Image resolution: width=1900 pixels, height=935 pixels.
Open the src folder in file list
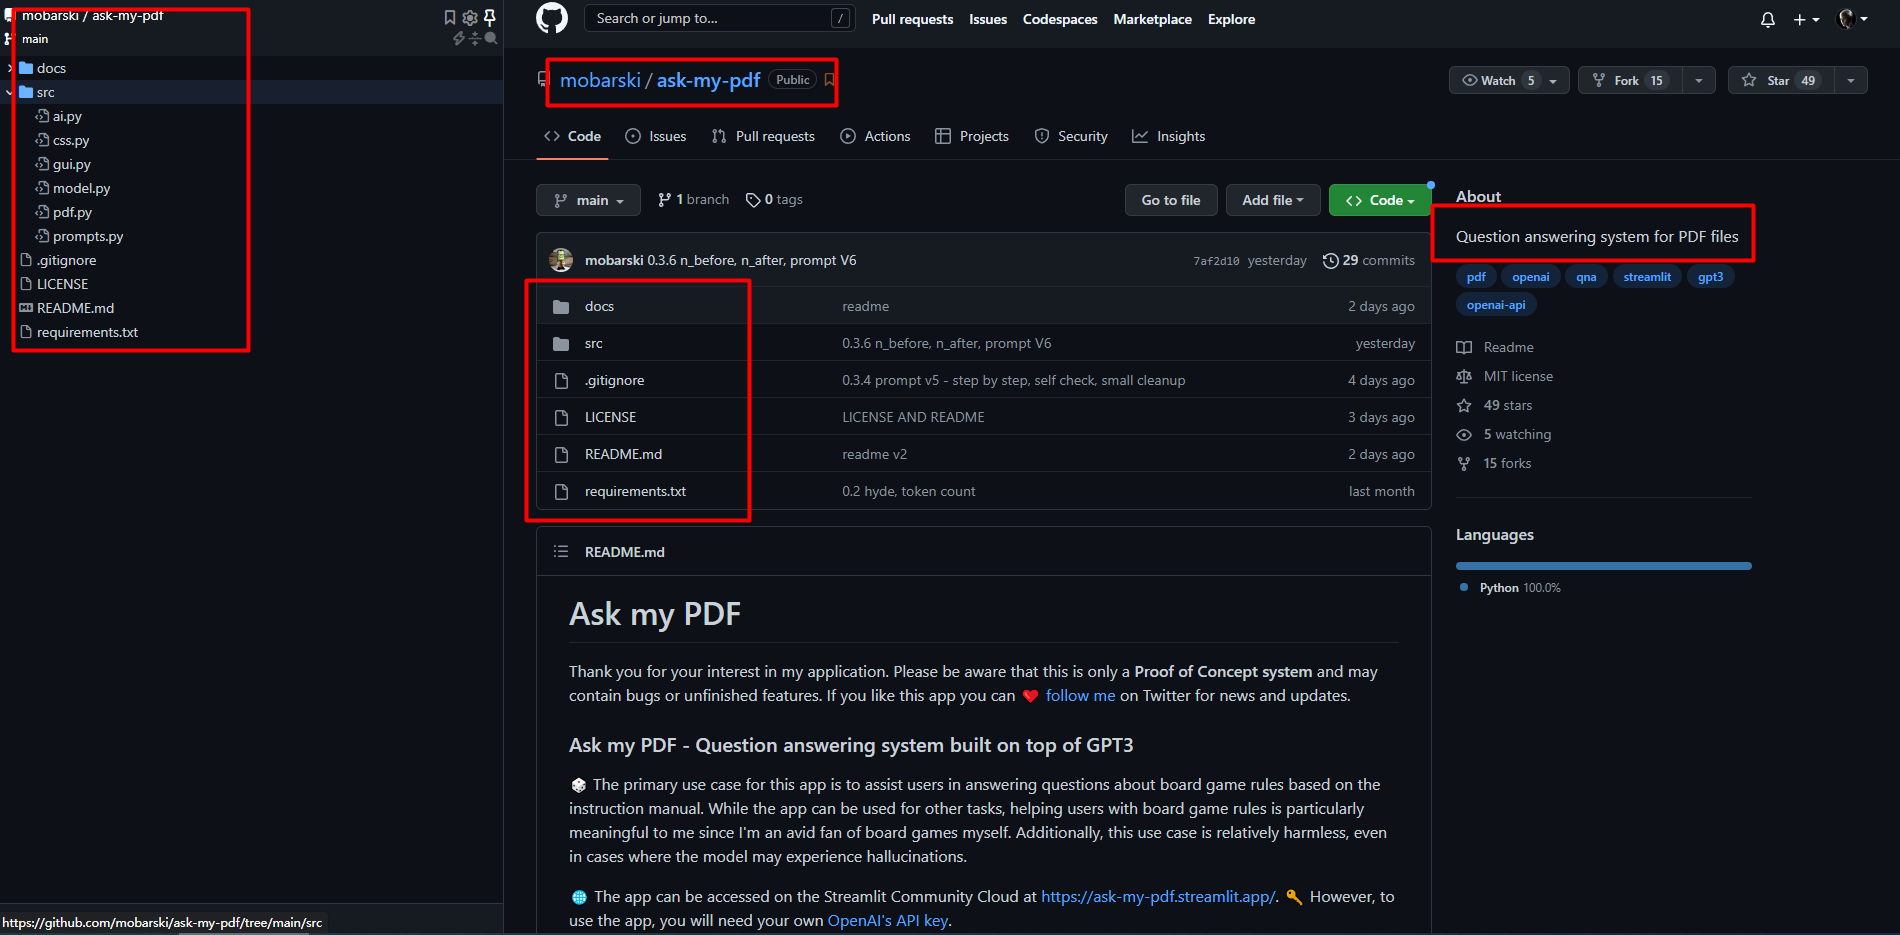pos(594,343)
